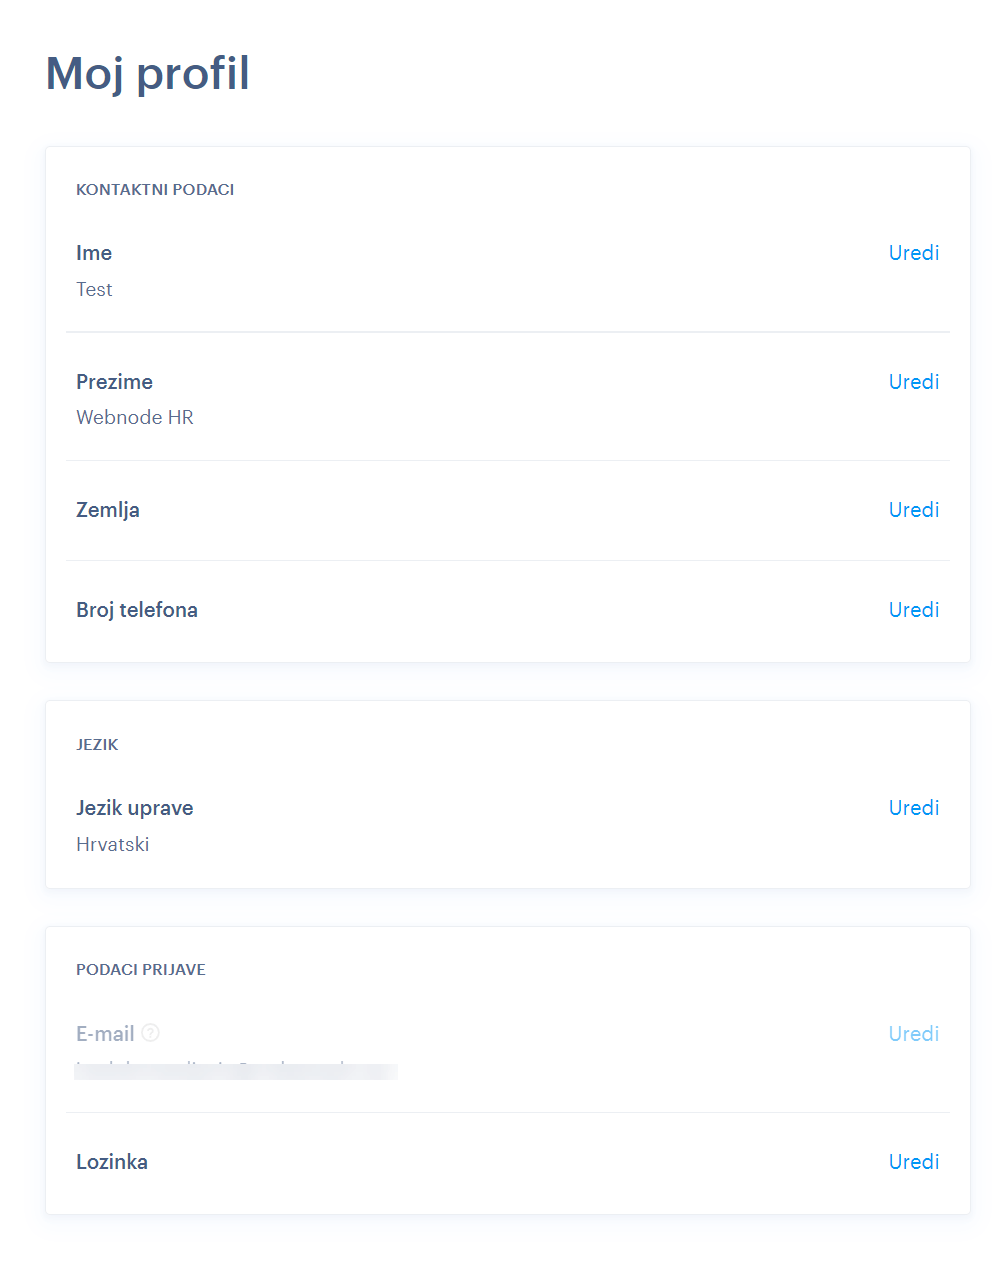Edit the Ime field via Uredi
1000x1282 pixels.
point(914,253)
